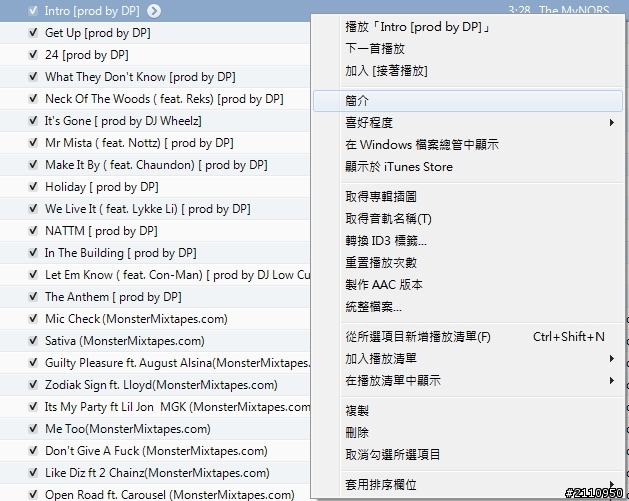
Task: Click 複製 in the context menu
Action: [x=468, y=411]
